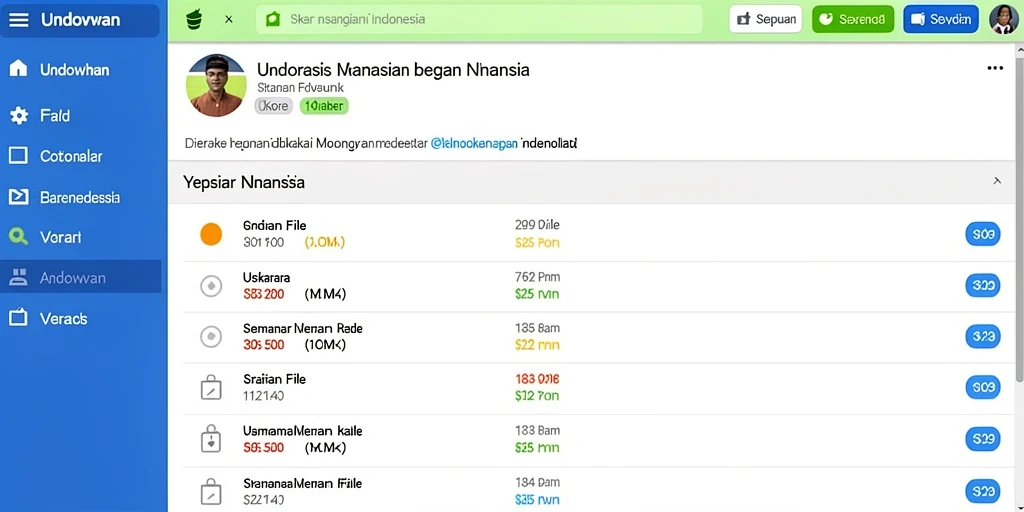
Task: Select the Cotonalar square icon
Action: (x=18, y=156)
